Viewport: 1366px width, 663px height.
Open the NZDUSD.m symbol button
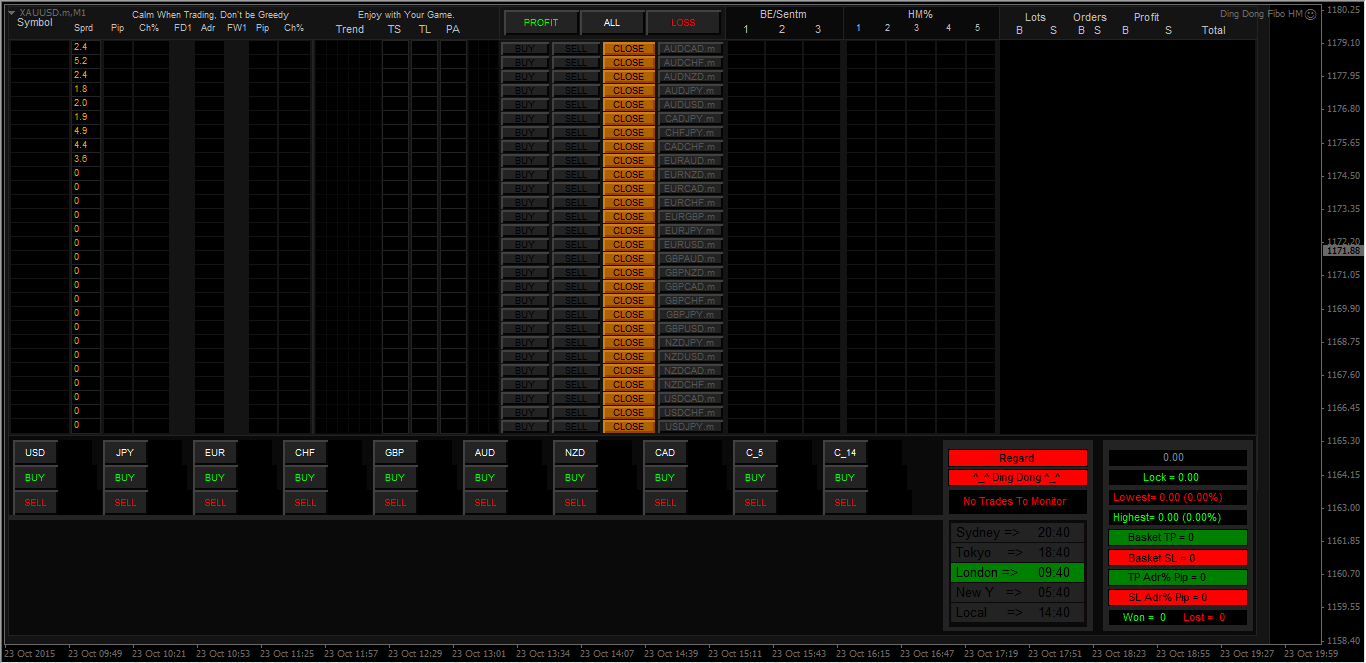pyautogui.click(x=690, y=356)
